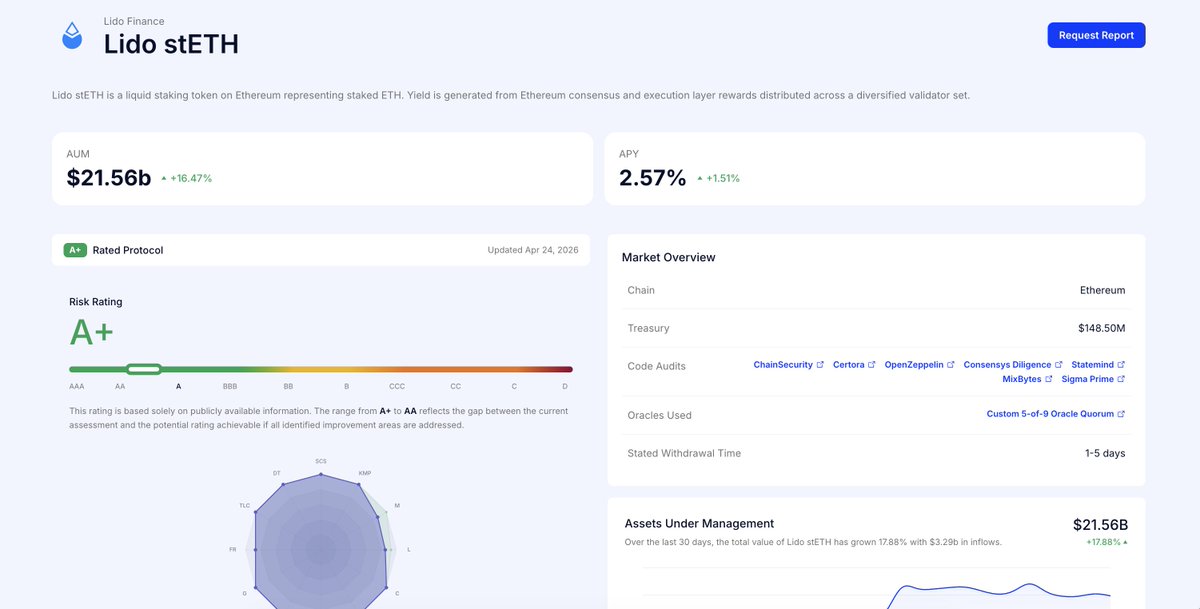Screen dimensions: 1200x609
Task: Click the D label on rating scale
Action: click(x=565, y=386)
